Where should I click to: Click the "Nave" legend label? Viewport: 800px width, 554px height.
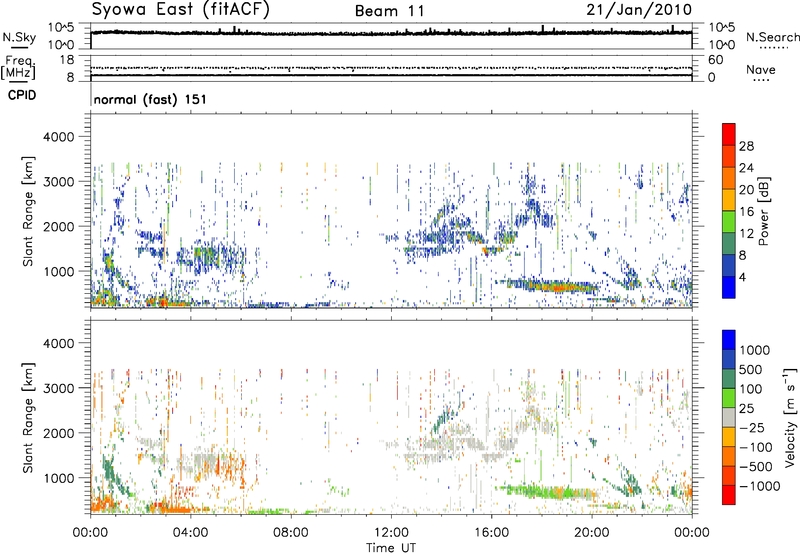coord(761,69)
